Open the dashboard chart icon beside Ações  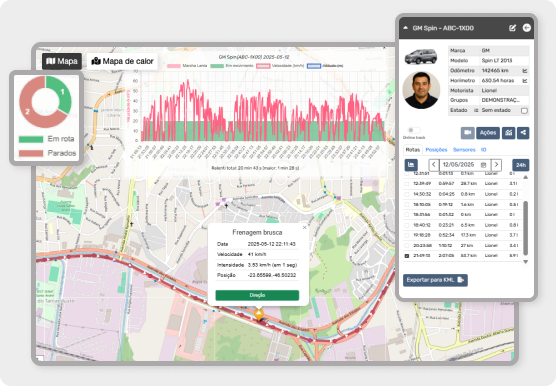tap(508, 133)
